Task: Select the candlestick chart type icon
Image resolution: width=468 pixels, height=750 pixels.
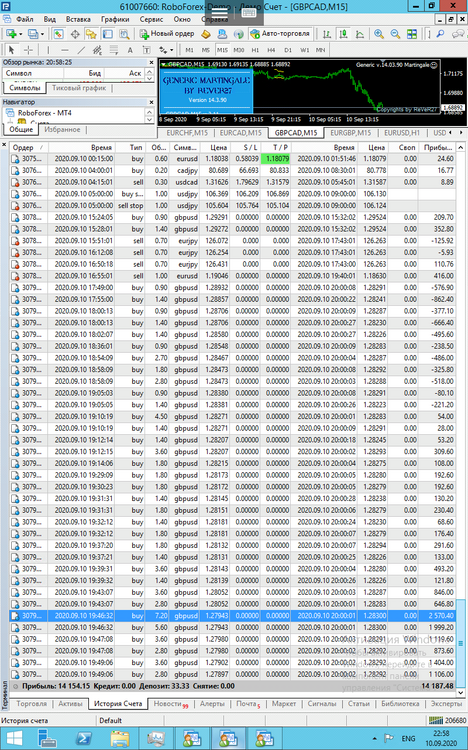Action: point(343,34)
